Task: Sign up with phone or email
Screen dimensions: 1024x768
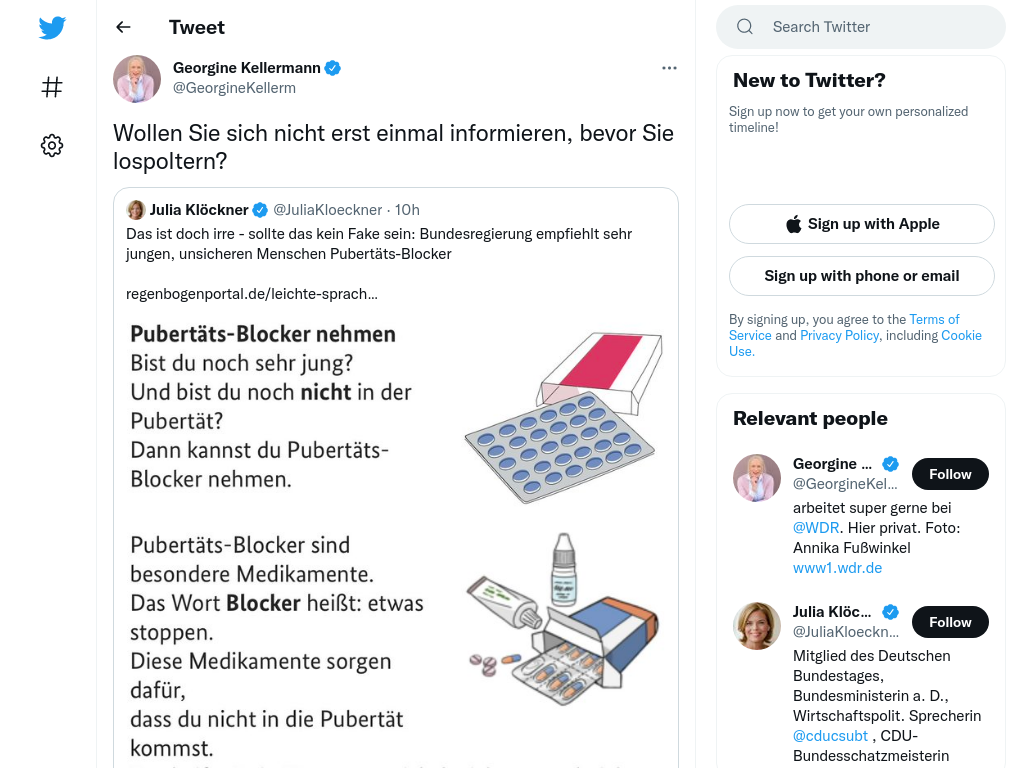Action: (861, 276)
